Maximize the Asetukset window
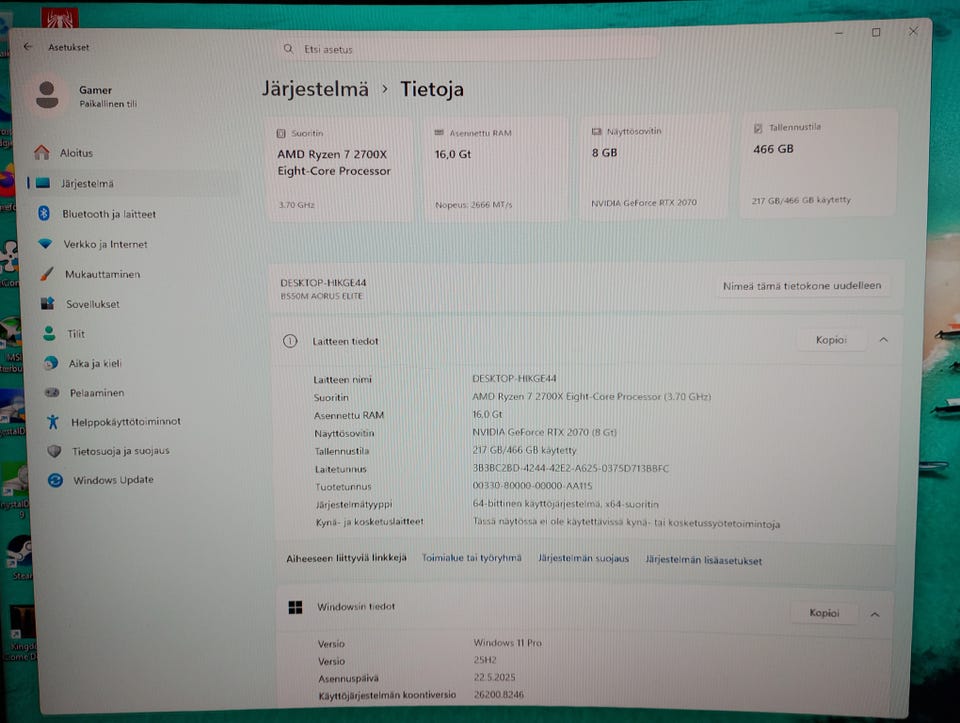 tap(876, 32)
